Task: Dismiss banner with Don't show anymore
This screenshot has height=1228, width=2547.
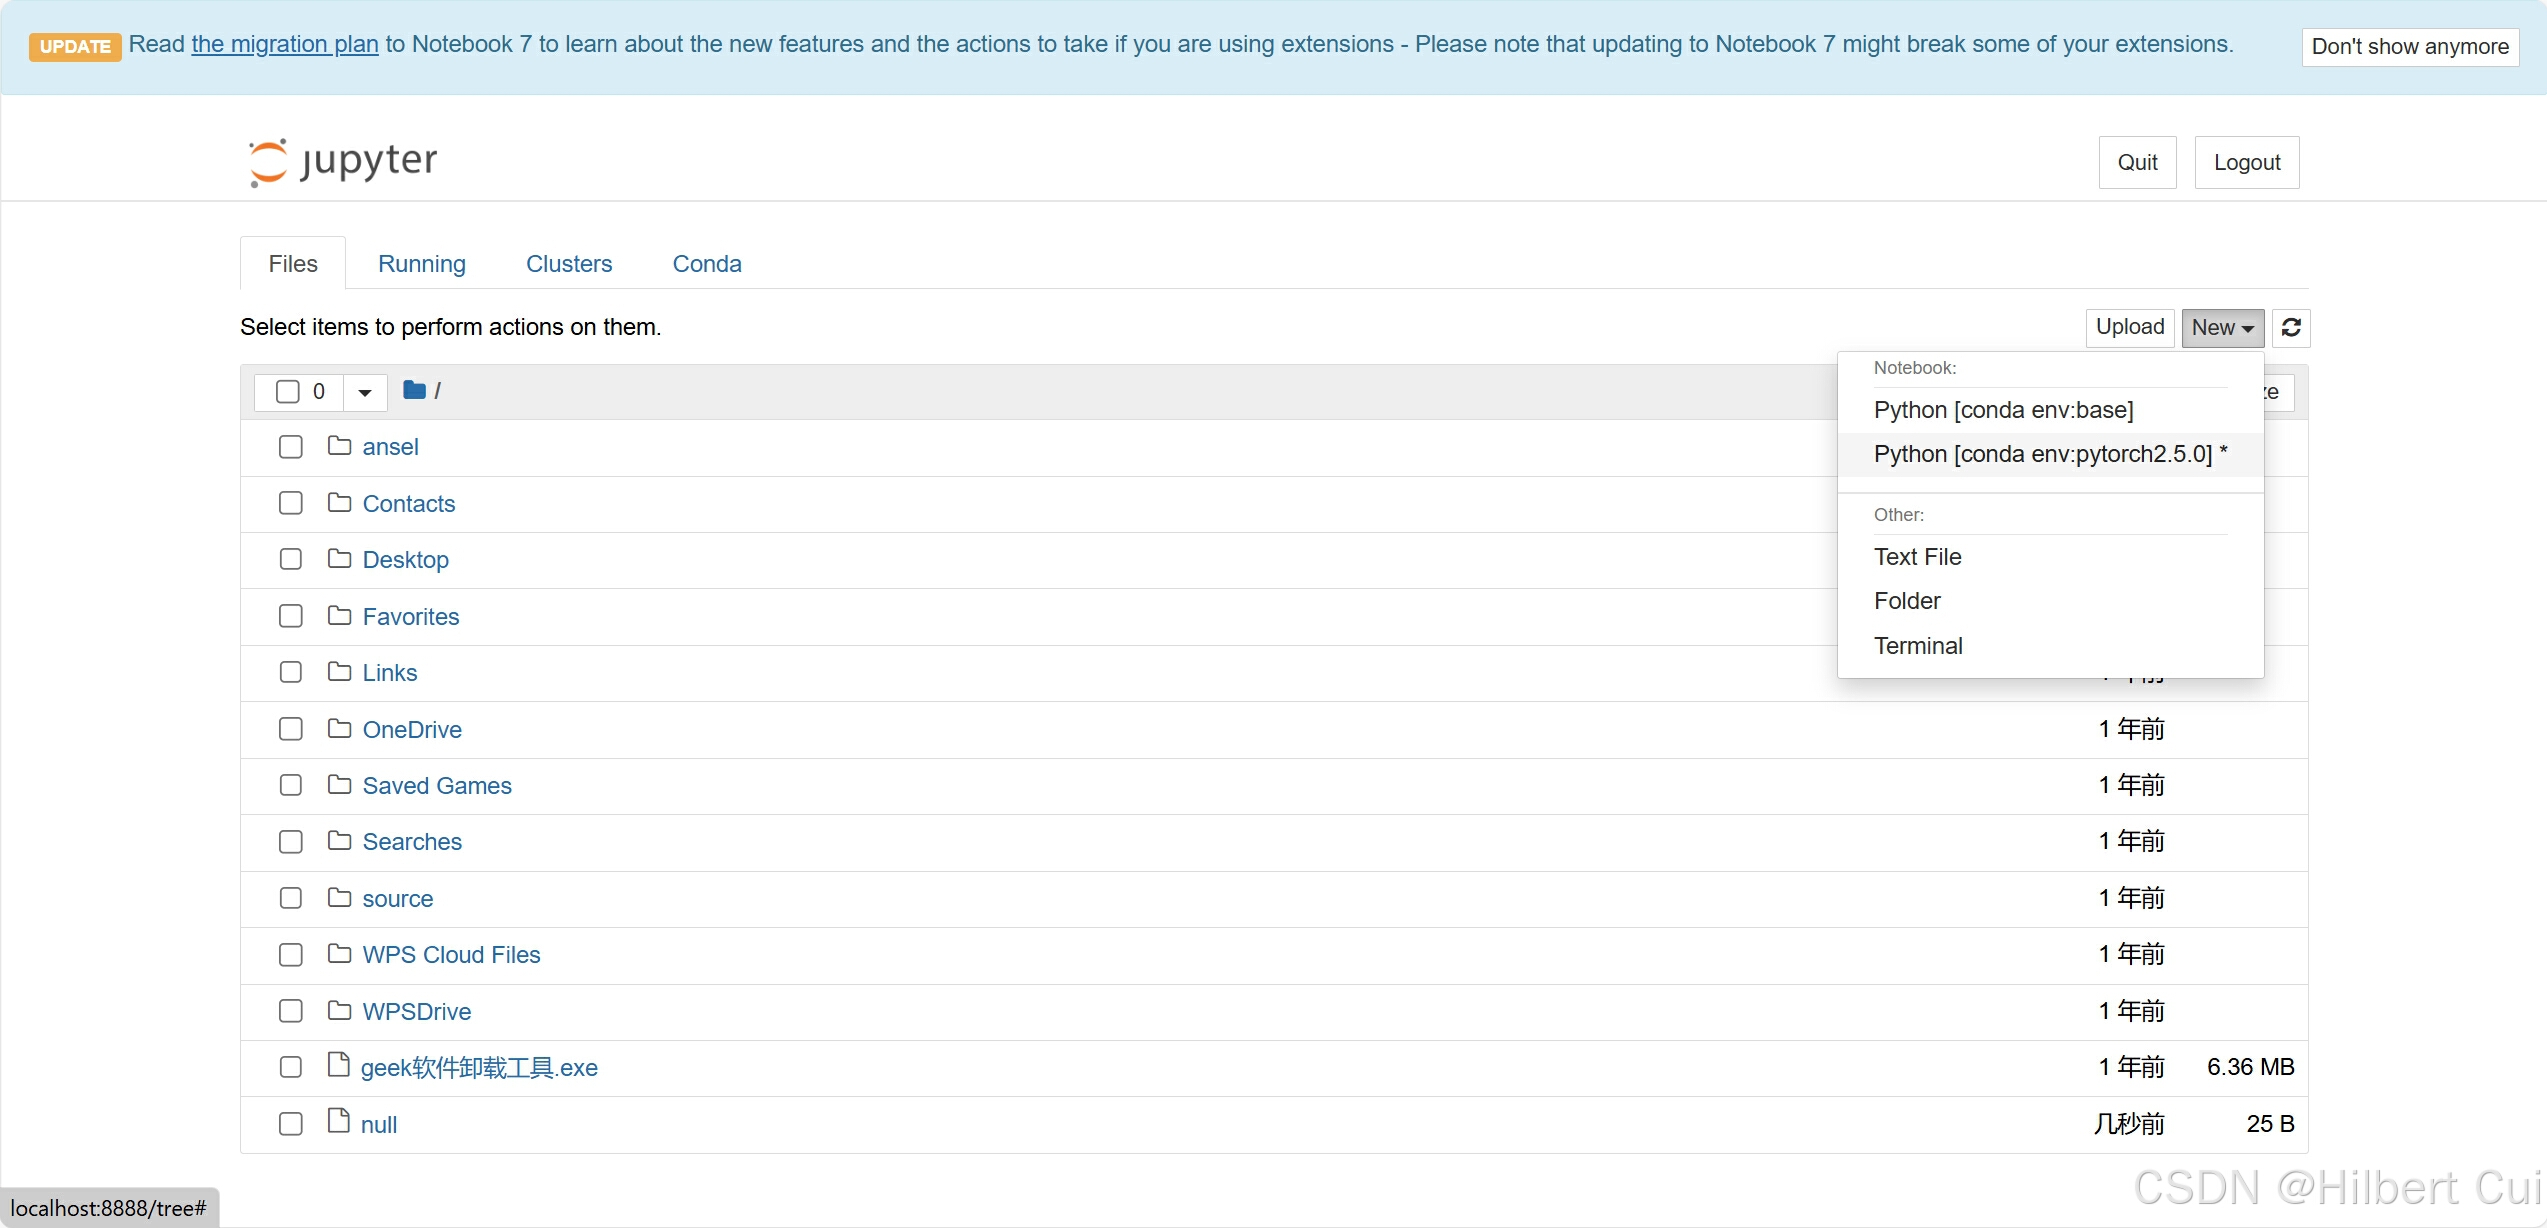Action: click(x=2409, y=47)
